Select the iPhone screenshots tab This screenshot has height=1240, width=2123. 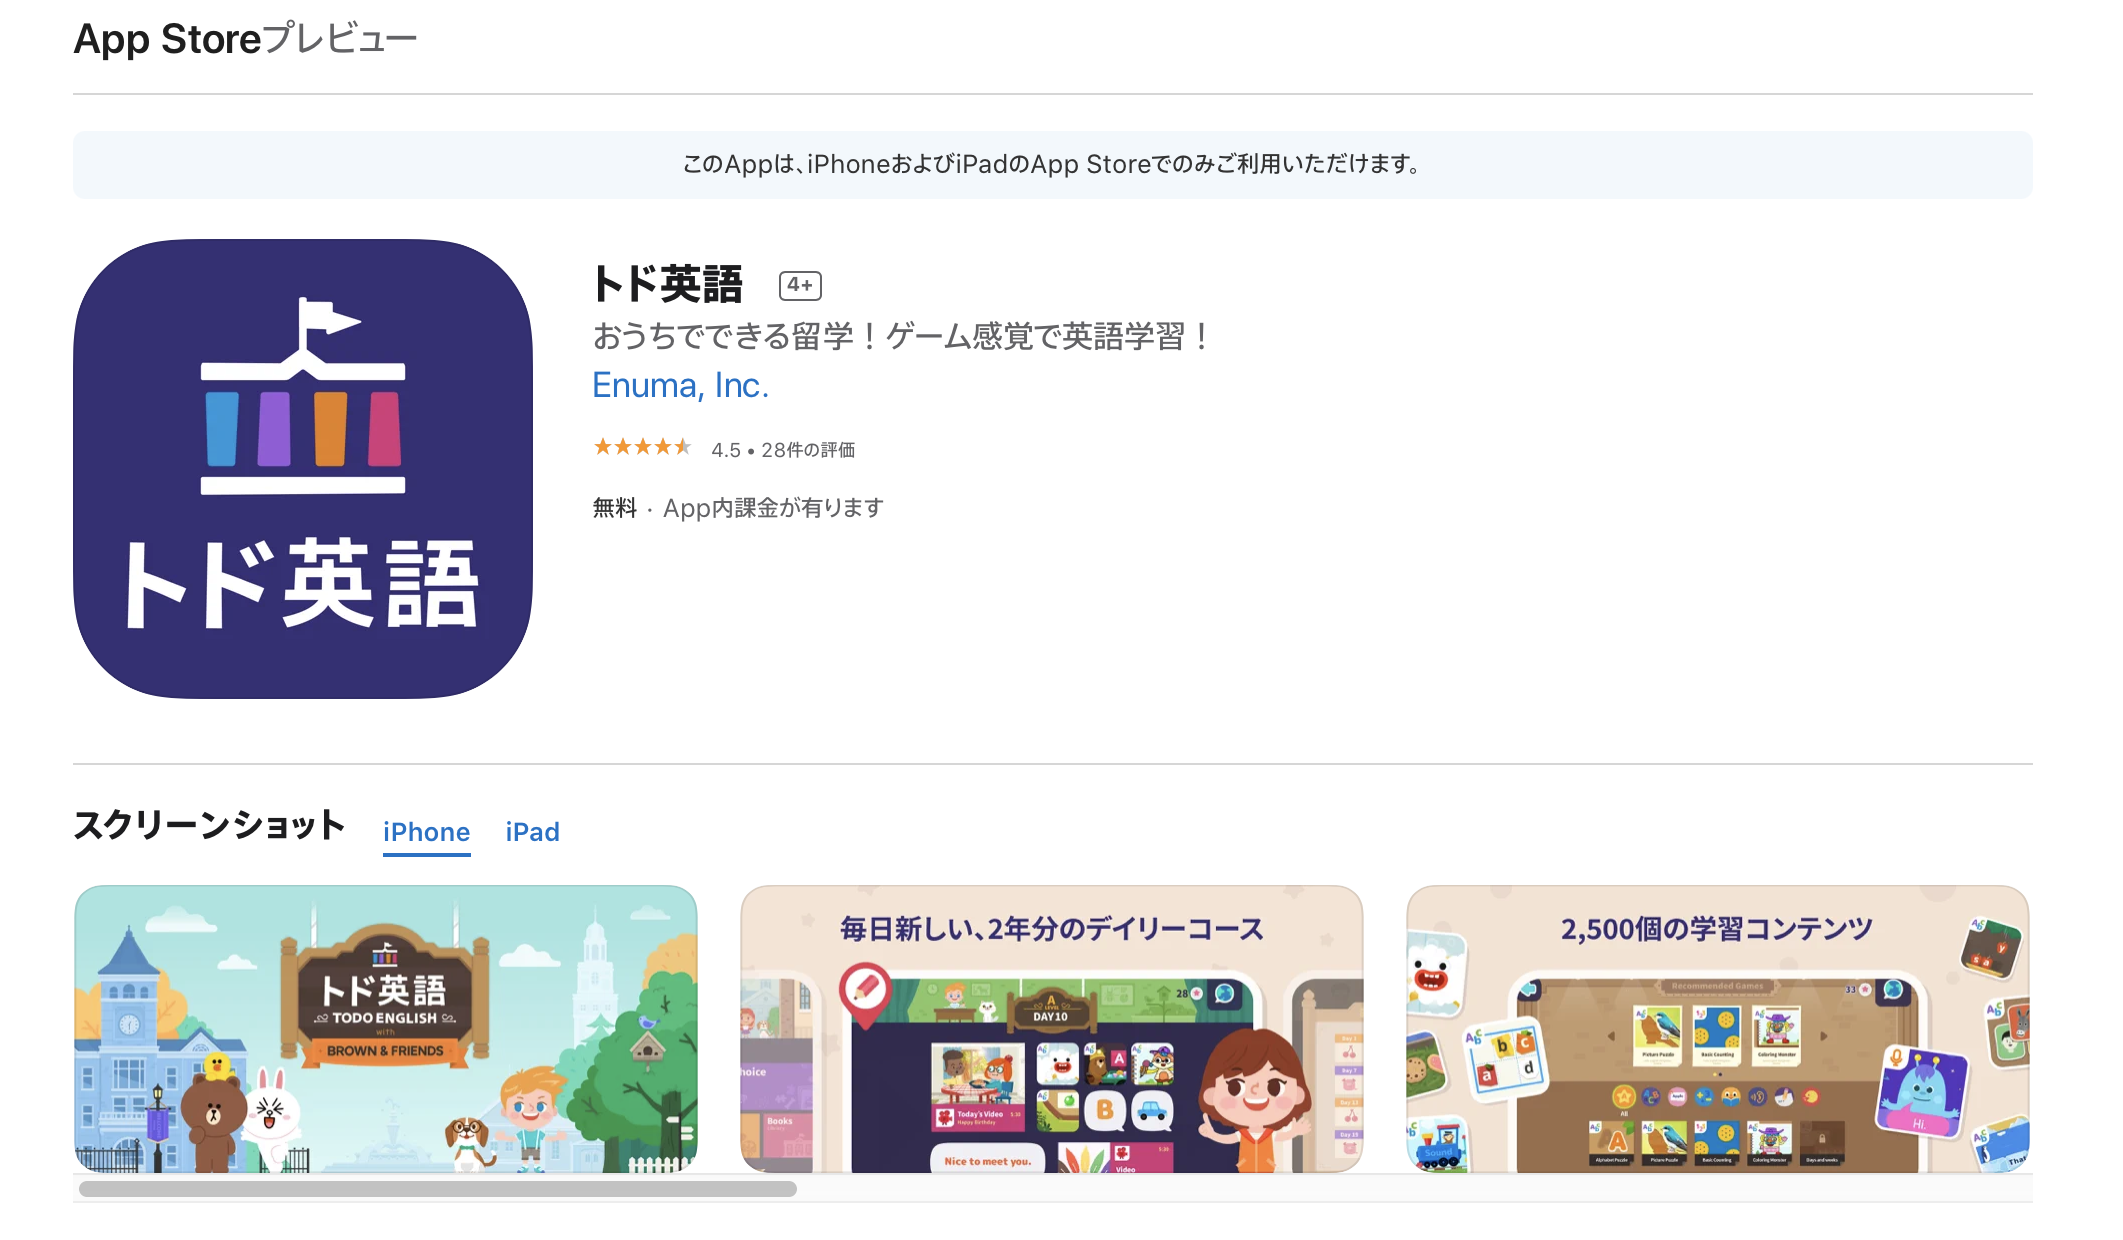point(426,832)
